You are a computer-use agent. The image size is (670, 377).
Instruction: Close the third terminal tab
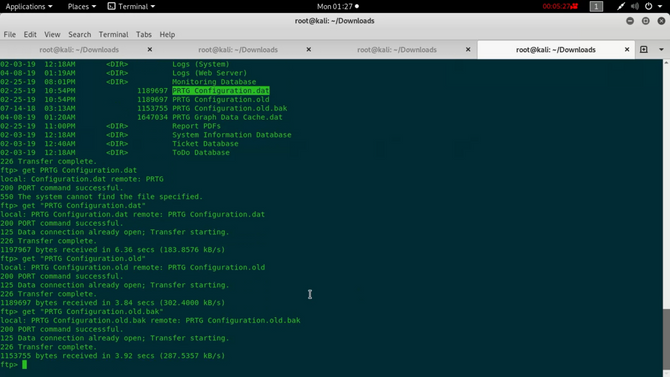[468, 50]
